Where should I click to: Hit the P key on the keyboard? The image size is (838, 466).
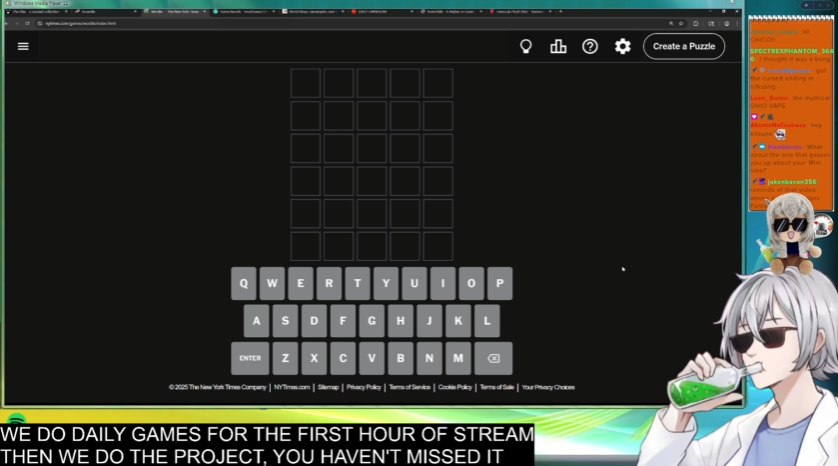pos(500,283)
